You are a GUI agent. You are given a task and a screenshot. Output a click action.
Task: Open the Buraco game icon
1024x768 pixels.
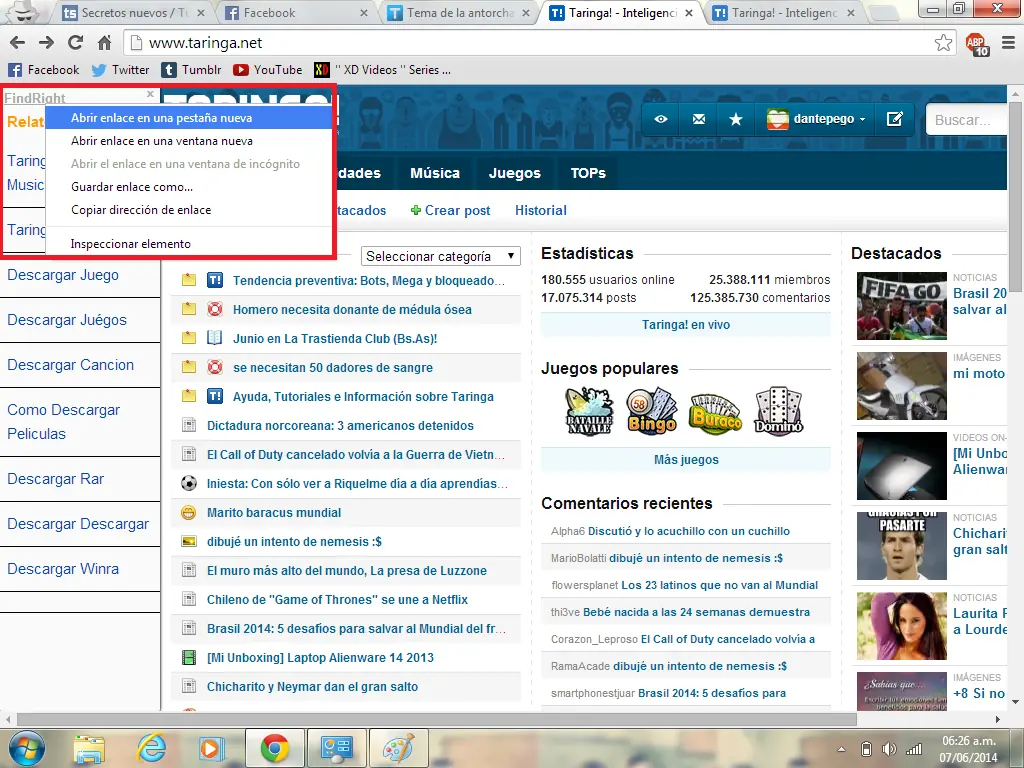pyautogui.click(x=716, y=413)
